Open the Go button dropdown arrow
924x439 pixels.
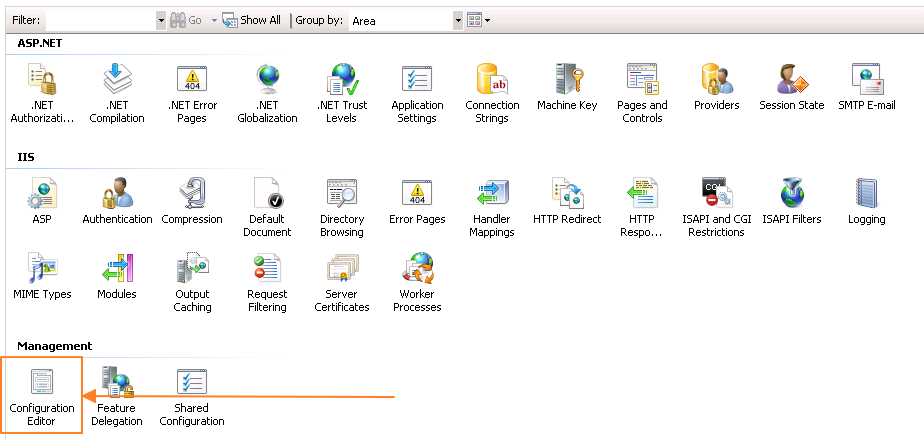point(214,21)
